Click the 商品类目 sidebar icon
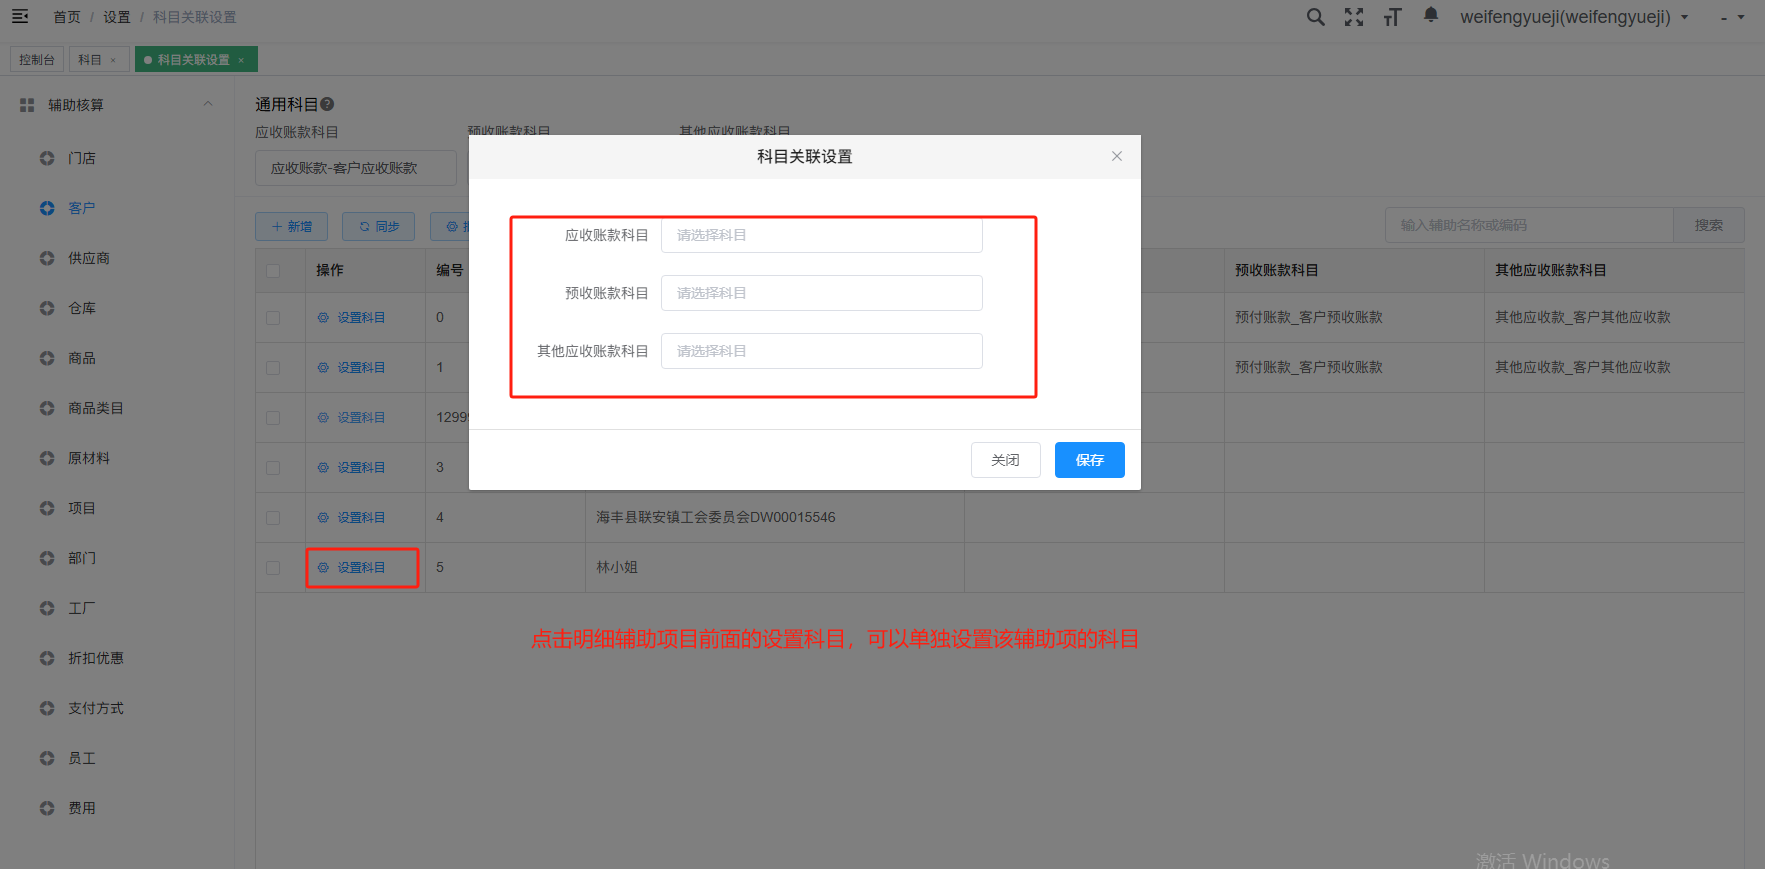The width and height of the screenshot is (1765, 869). pyautogui.click(x=47, y=408)
